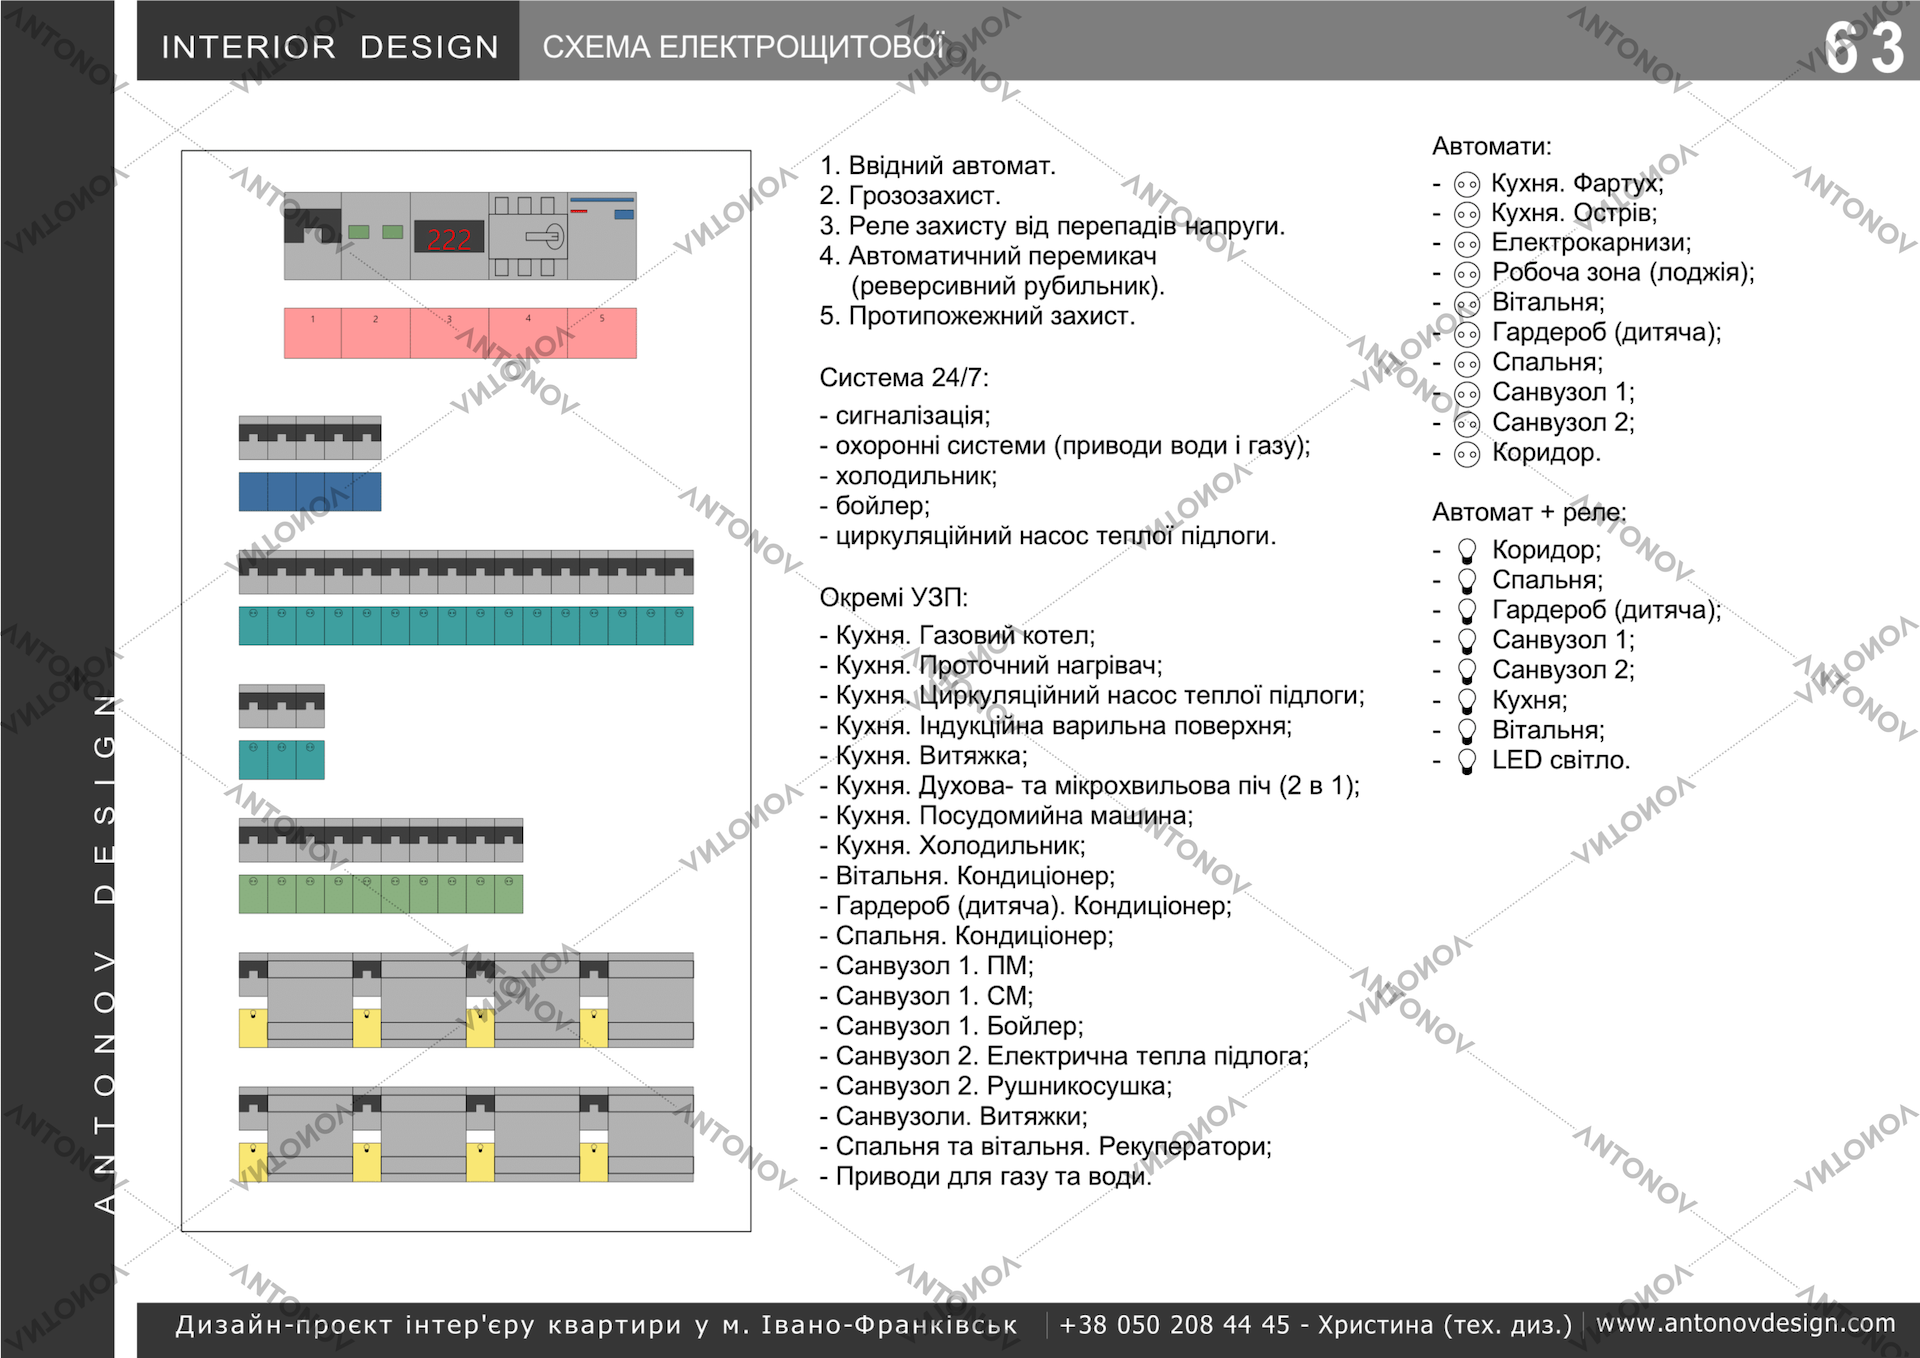
Task: Select the socket icon next to "Електрокарнизи"
Action: 1466,245
